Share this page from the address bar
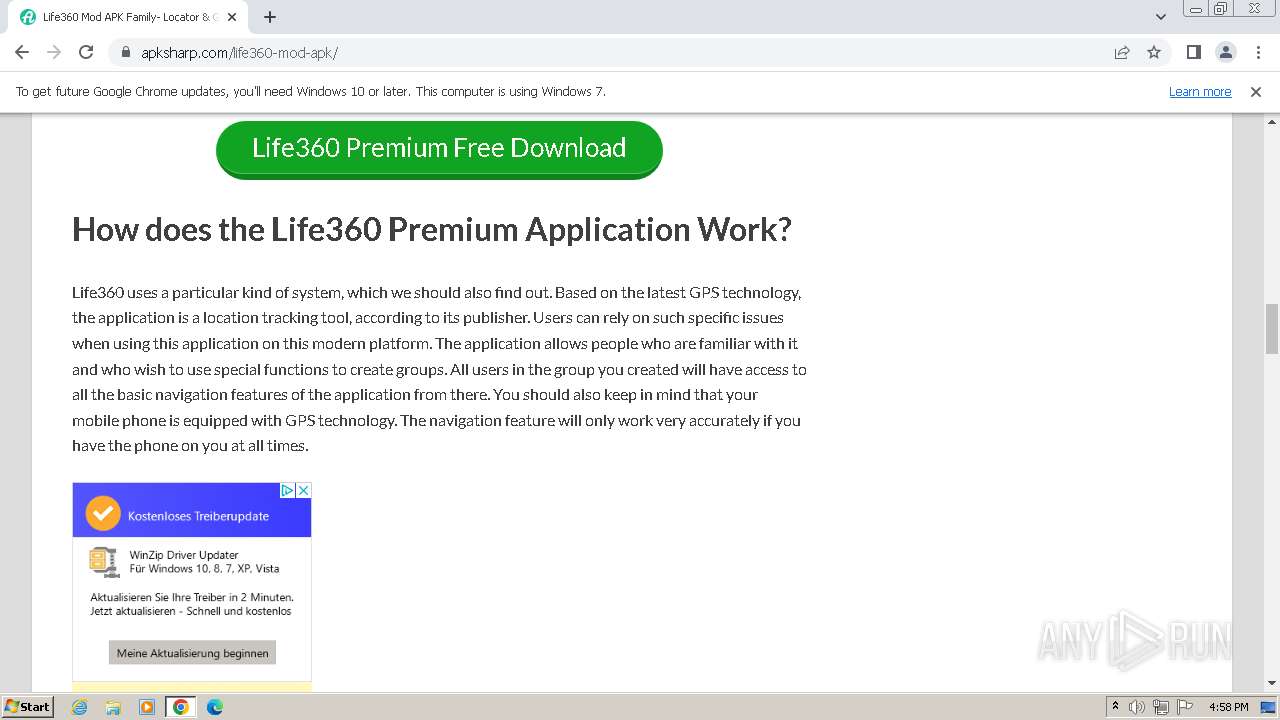Viewport: 1280px width, 720px height. [x=1122, y=52]
